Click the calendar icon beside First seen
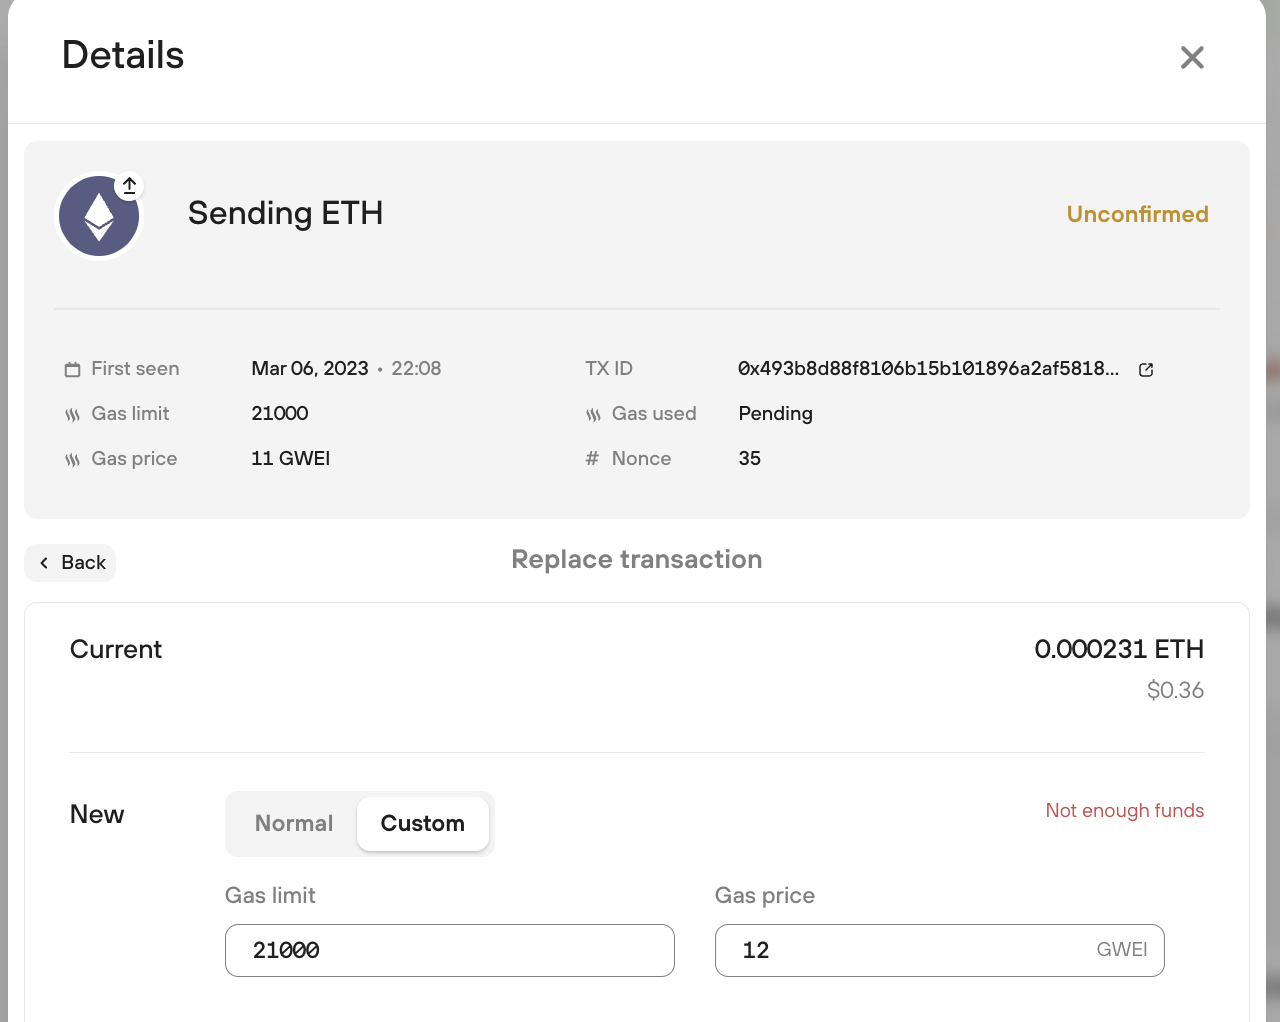 click(x=71, y=368)
